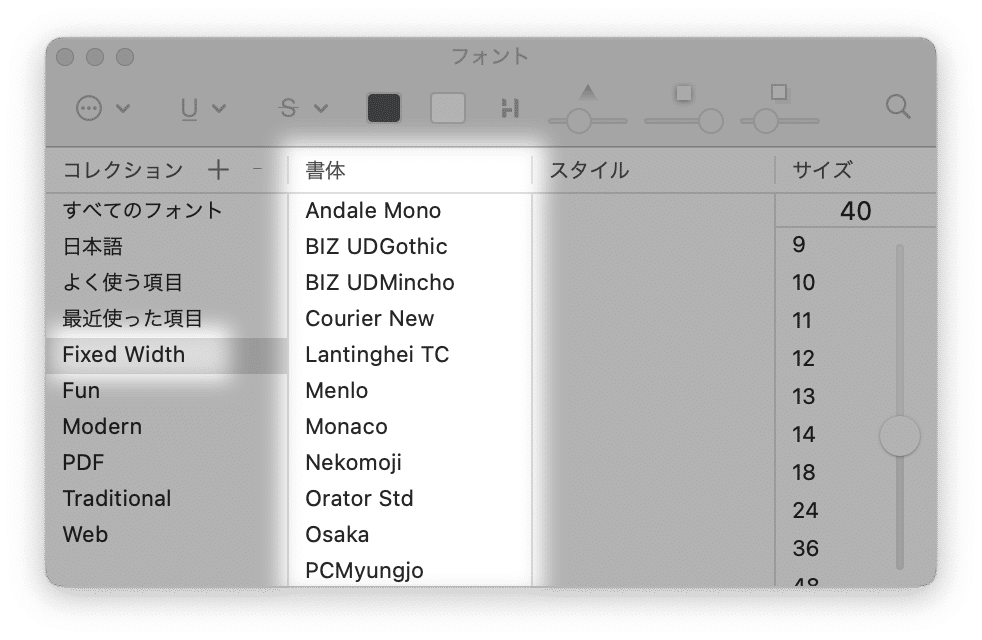Choose the BIZ UDGothic font family
The width and height of the screenshot is (982, 640).
410,247
